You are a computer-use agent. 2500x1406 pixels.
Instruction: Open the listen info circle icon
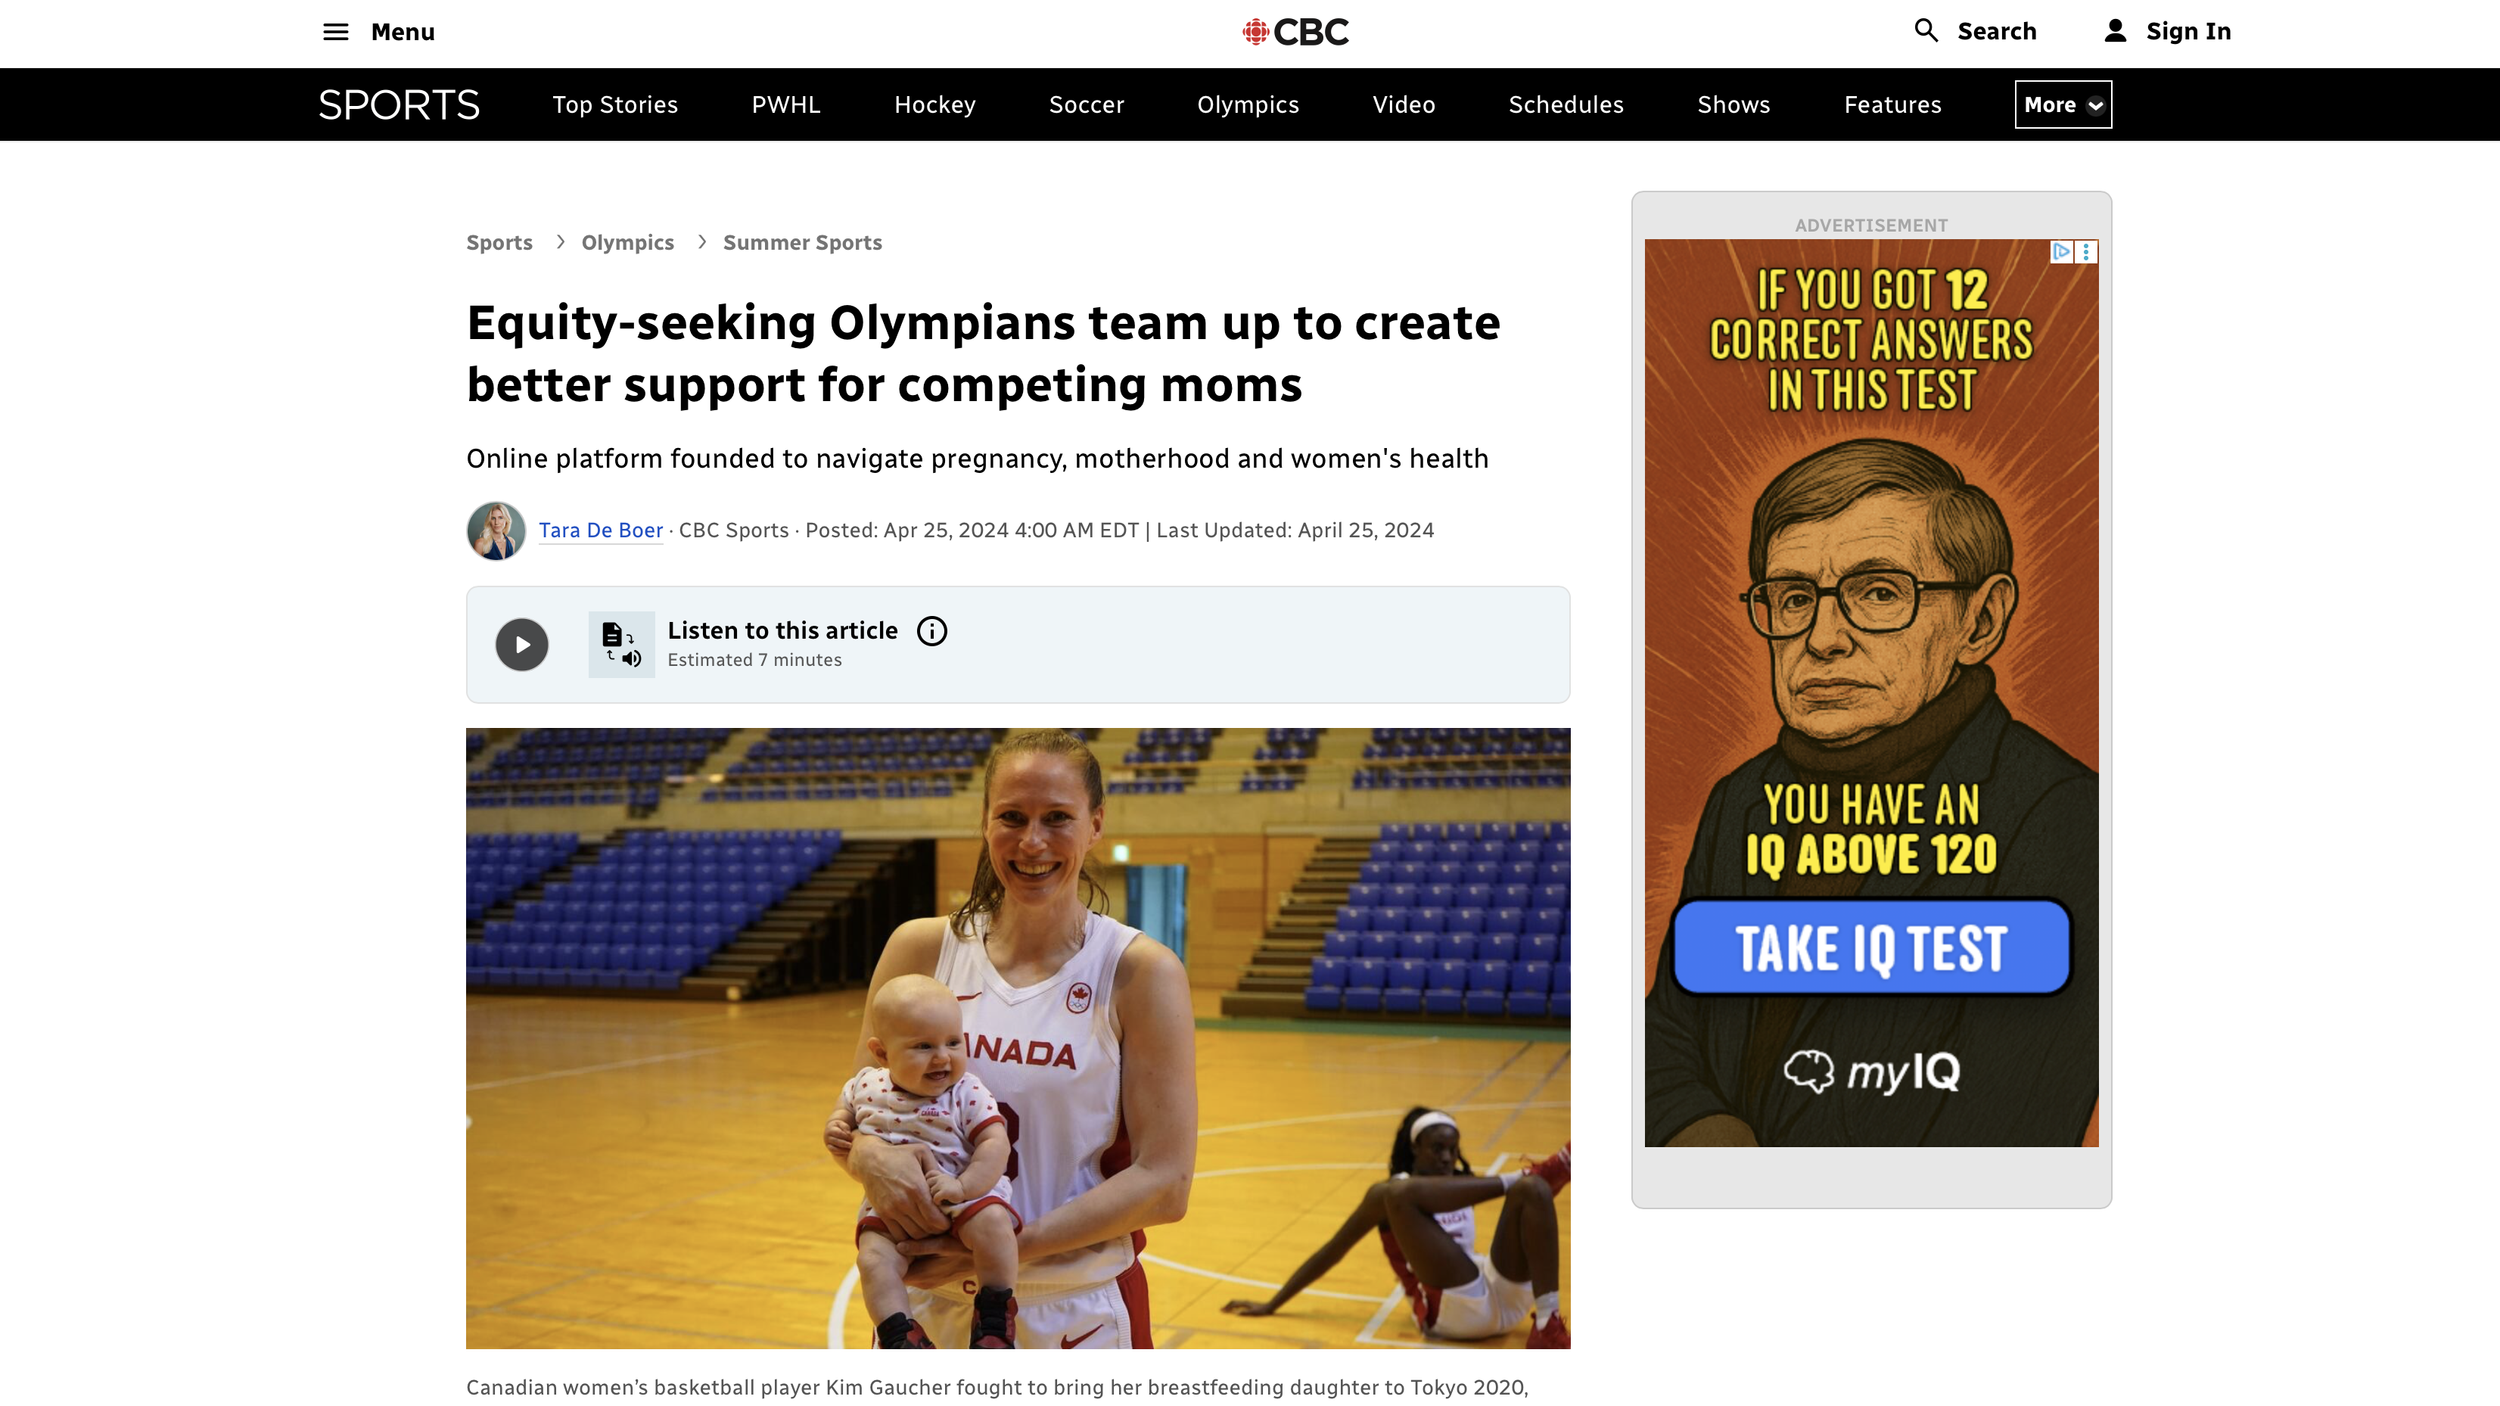pyautogui.click(x=932, y=631)
